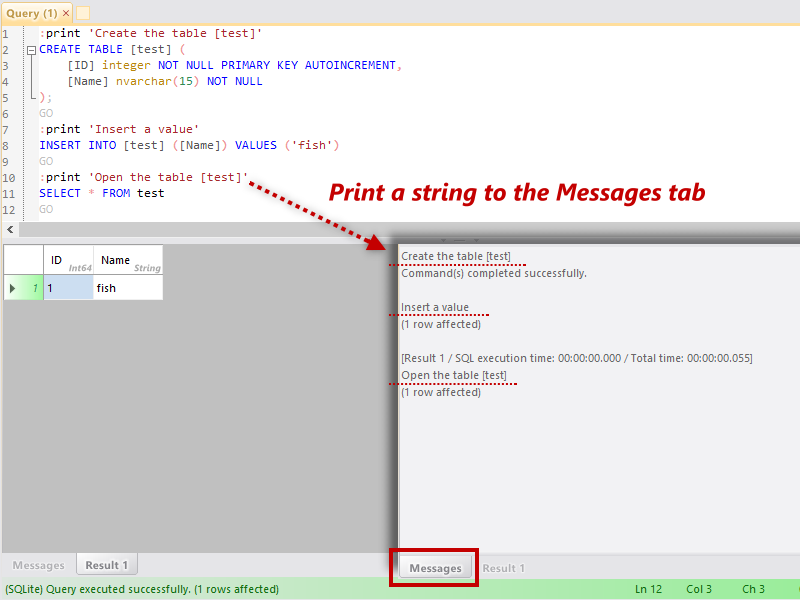Viewport: 800px width, 600px height.
Task: Click the query executed successfully status text
Action: pyautogui.click(x=142, y=589)
